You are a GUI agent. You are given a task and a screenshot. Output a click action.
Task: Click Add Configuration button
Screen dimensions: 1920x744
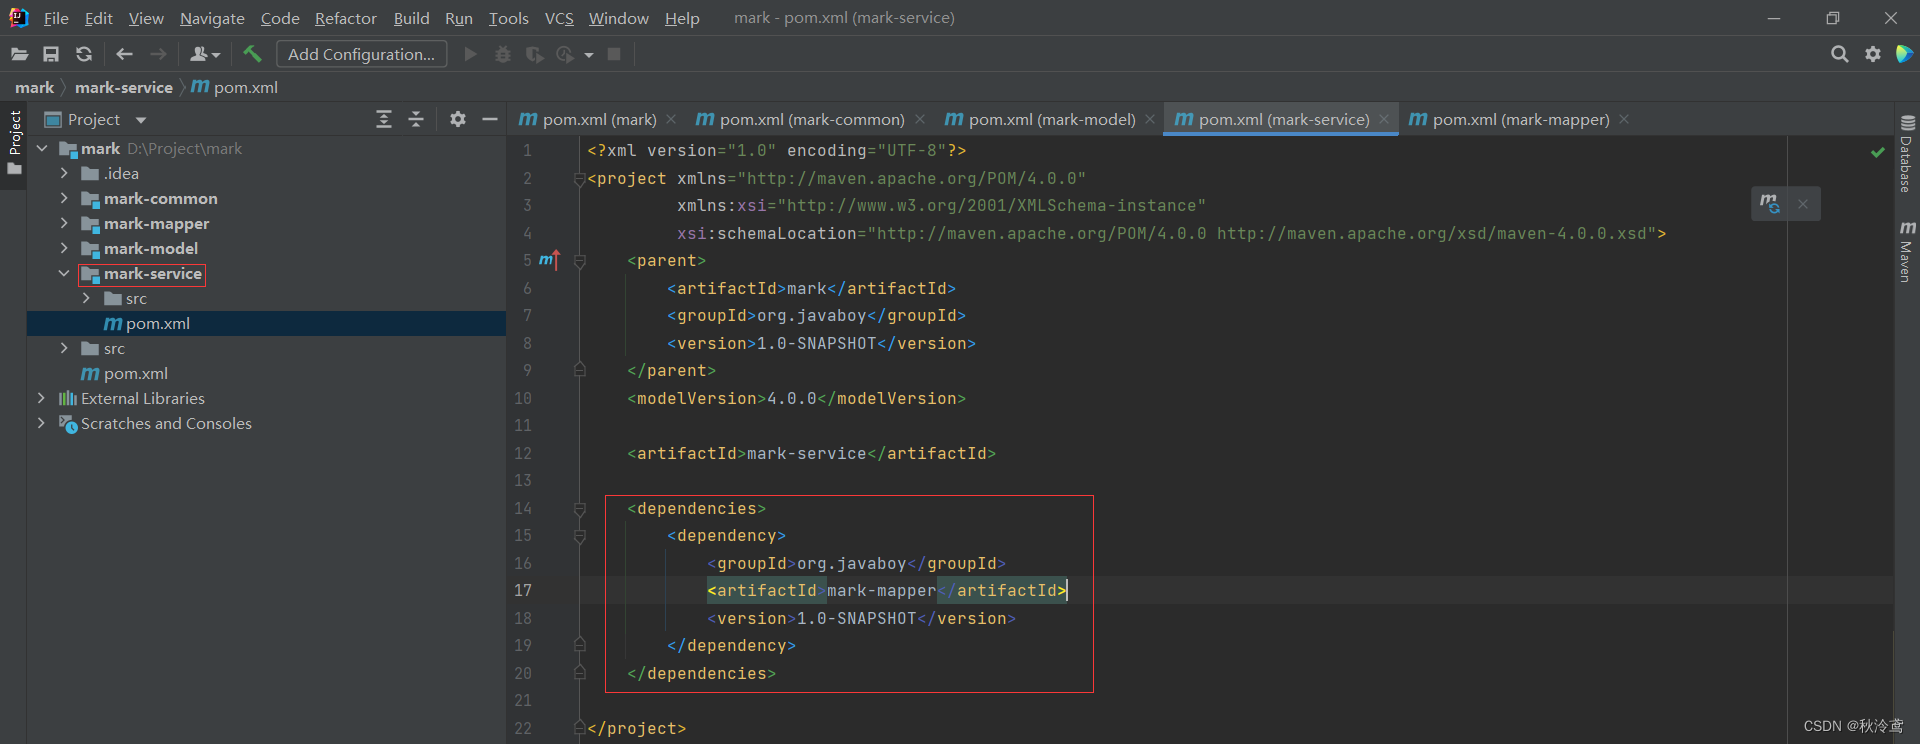[x=361, y=54]
